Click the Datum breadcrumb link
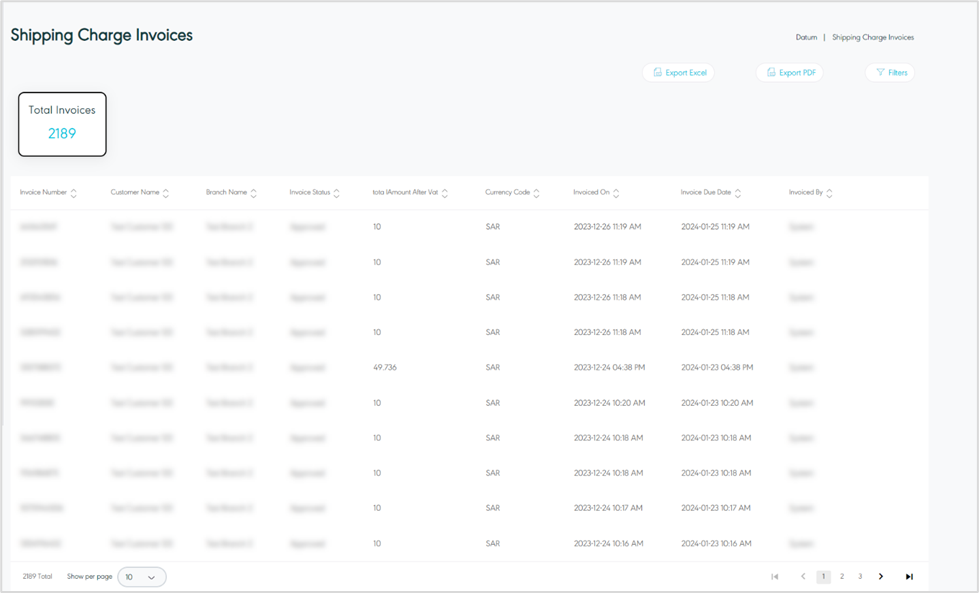The image size is (979, 593). click(x=806, y=38)
